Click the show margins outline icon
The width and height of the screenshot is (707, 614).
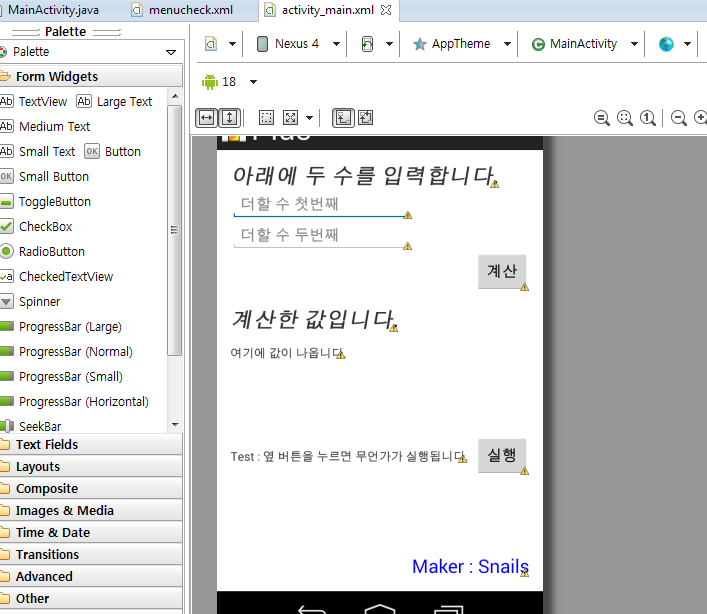(266, 117)
